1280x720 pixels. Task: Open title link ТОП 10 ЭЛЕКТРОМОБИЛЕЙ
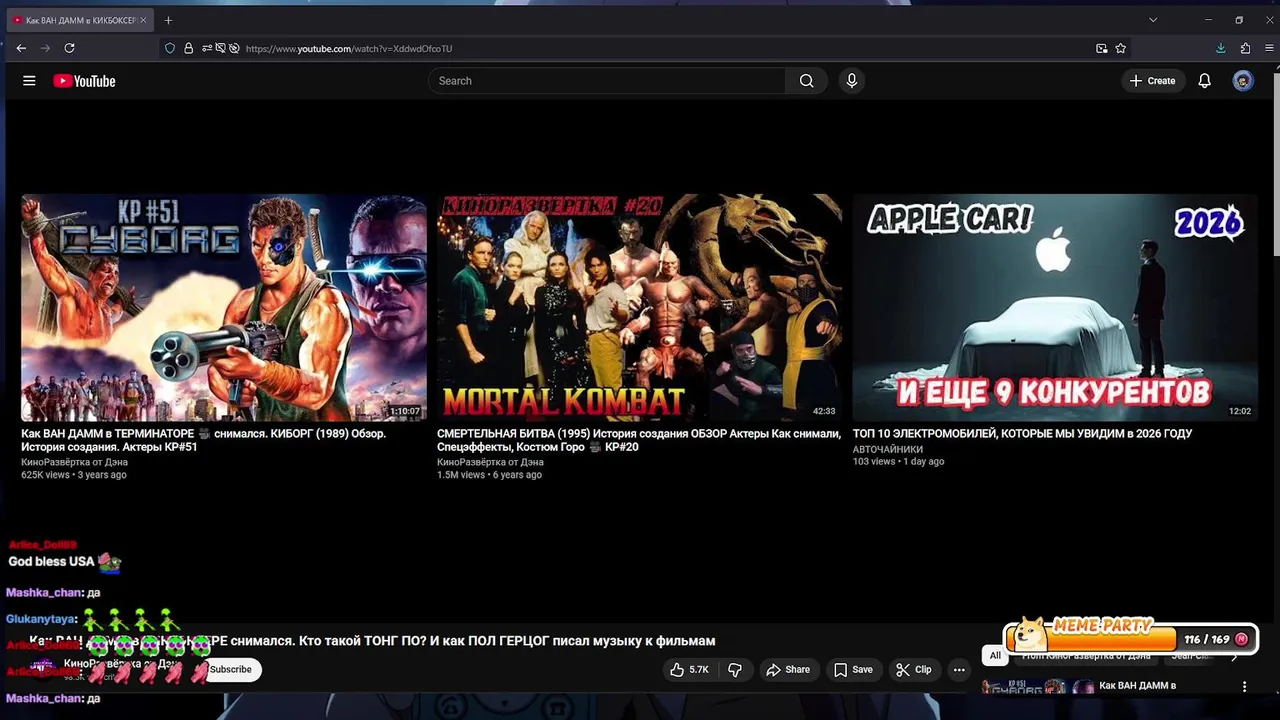tap(1022, 434)
